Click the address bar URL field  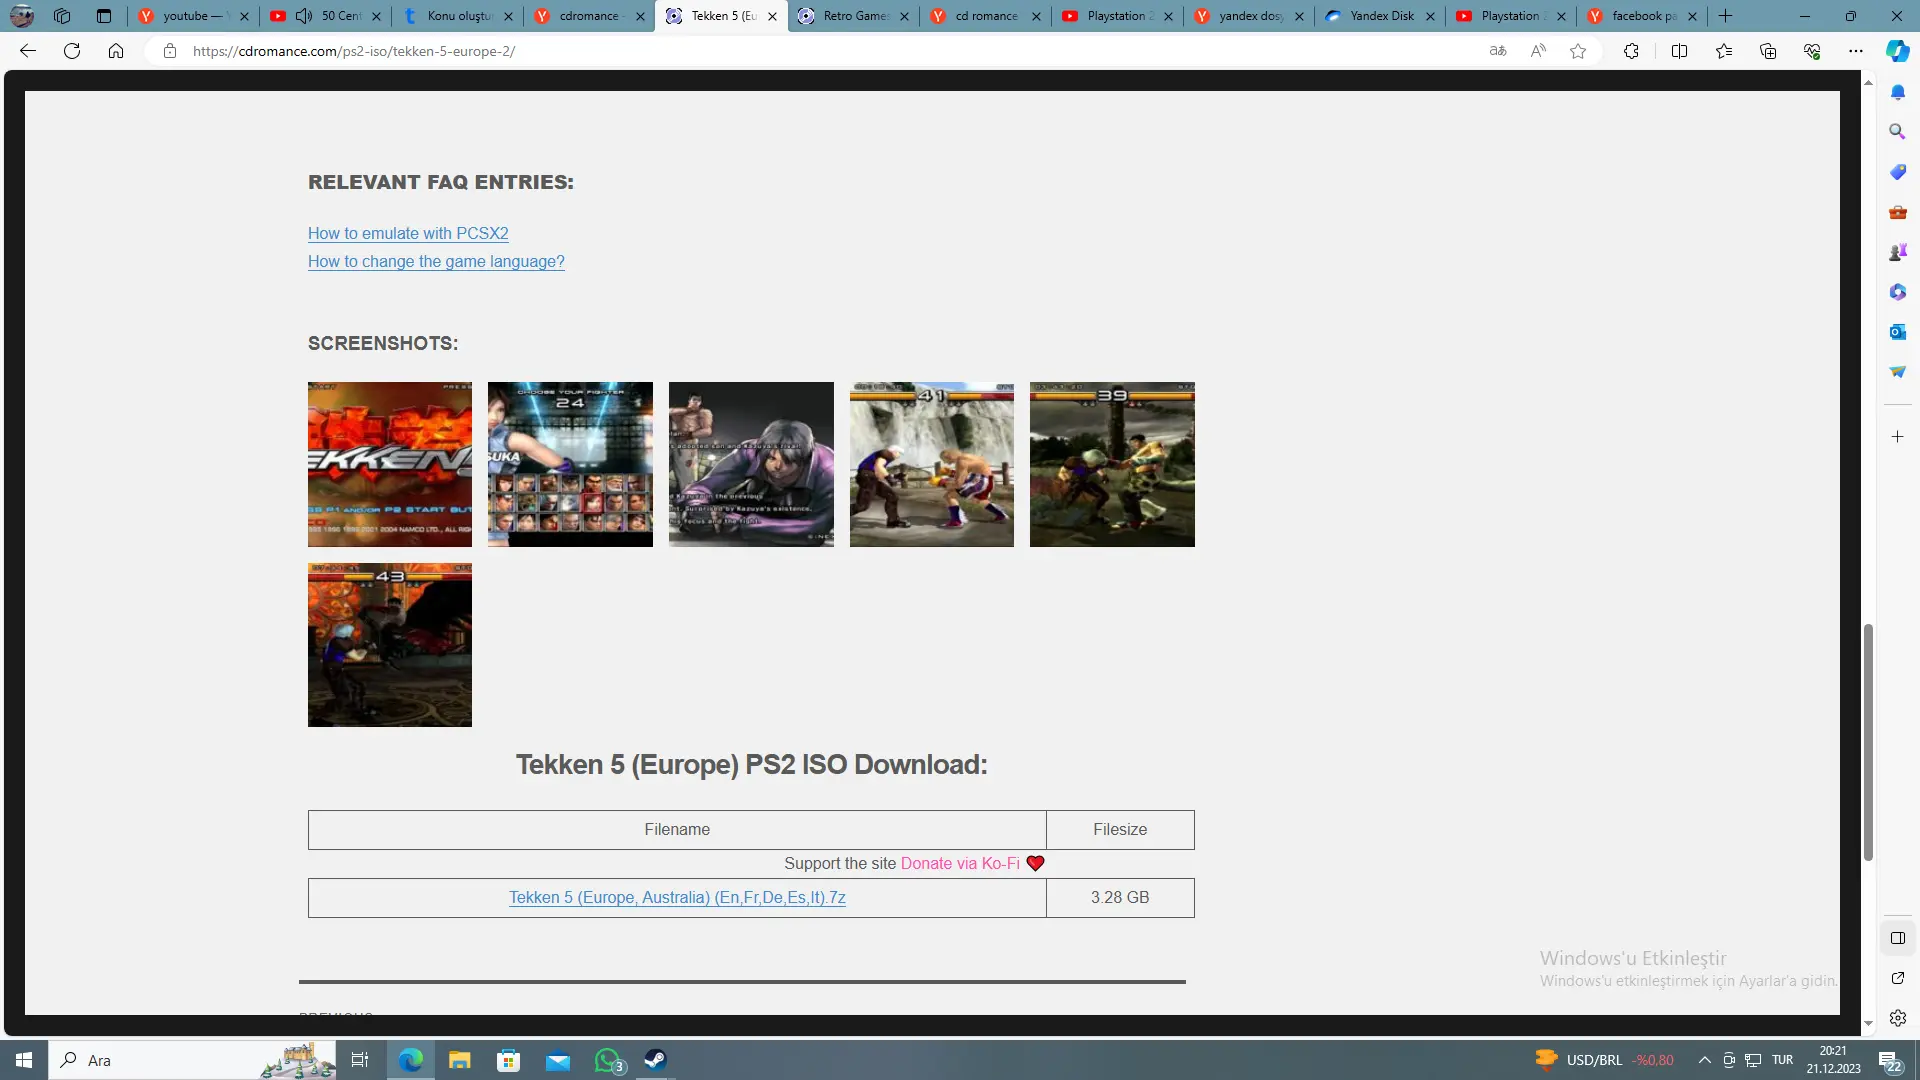click(820, 51)
